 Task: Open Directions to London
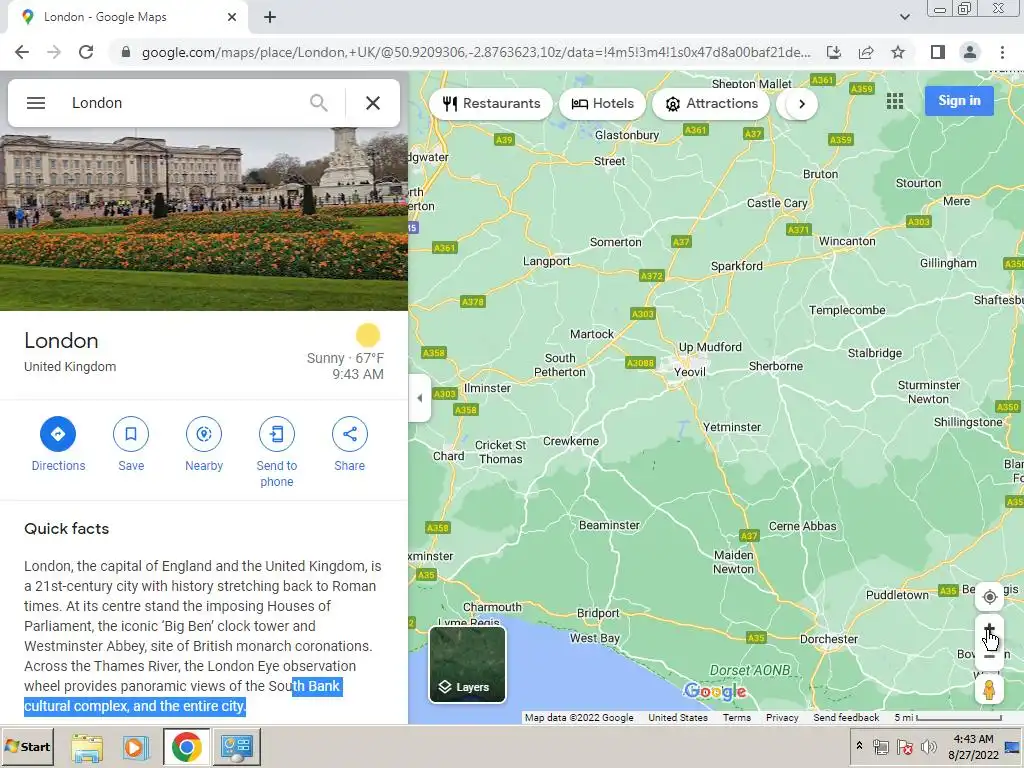click(x=58, y=444)
